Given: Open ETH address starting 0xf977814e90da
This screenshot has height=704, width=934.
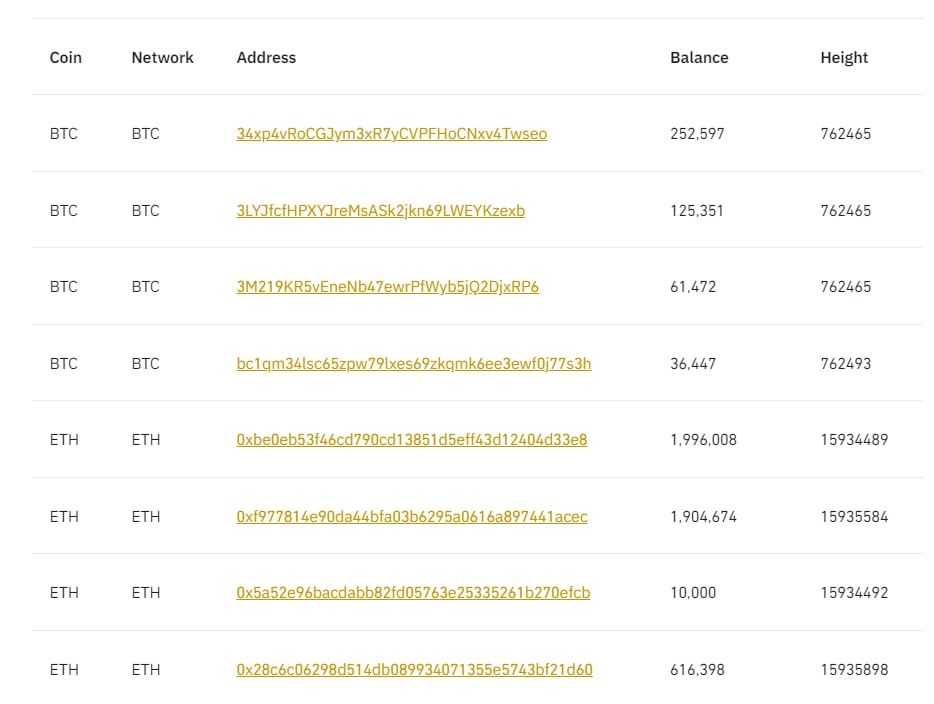Looking at the screenshot, I should (x=412, y=516).
